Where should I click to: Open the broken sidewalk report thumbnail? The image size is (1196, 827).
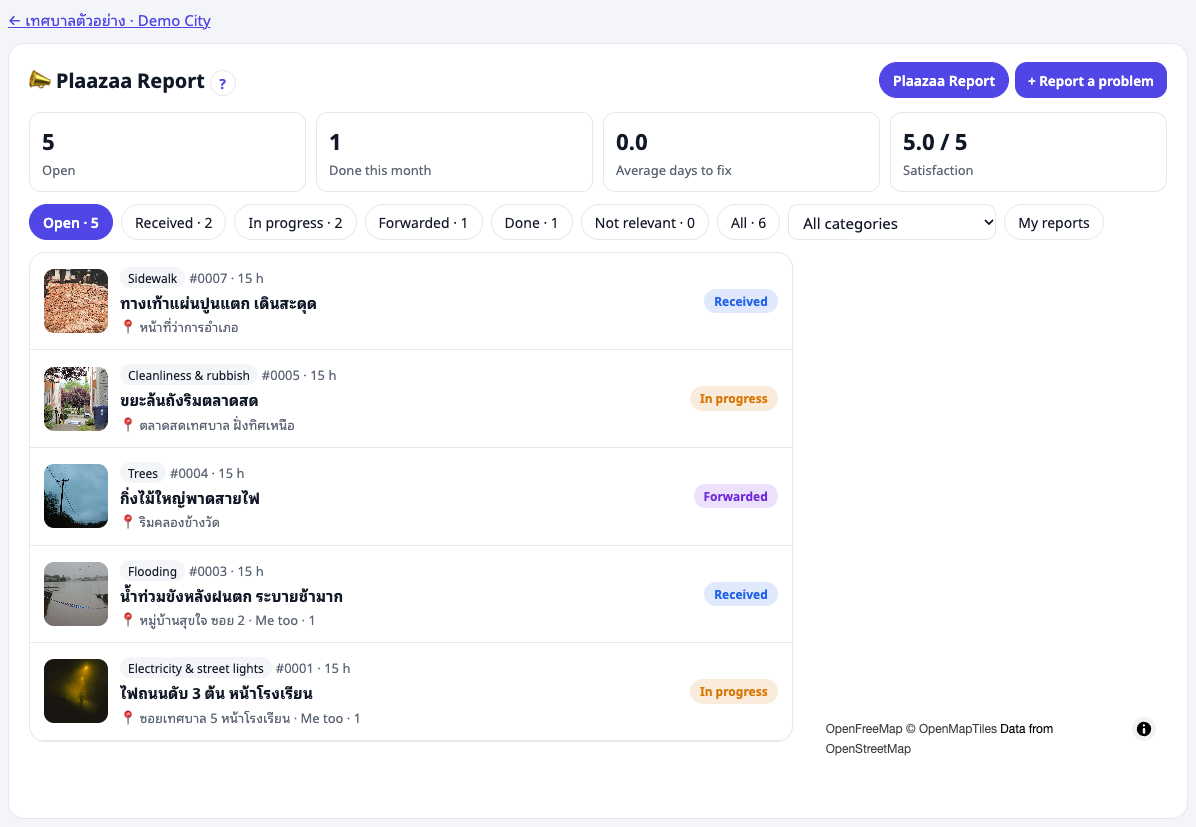point(76,301)
